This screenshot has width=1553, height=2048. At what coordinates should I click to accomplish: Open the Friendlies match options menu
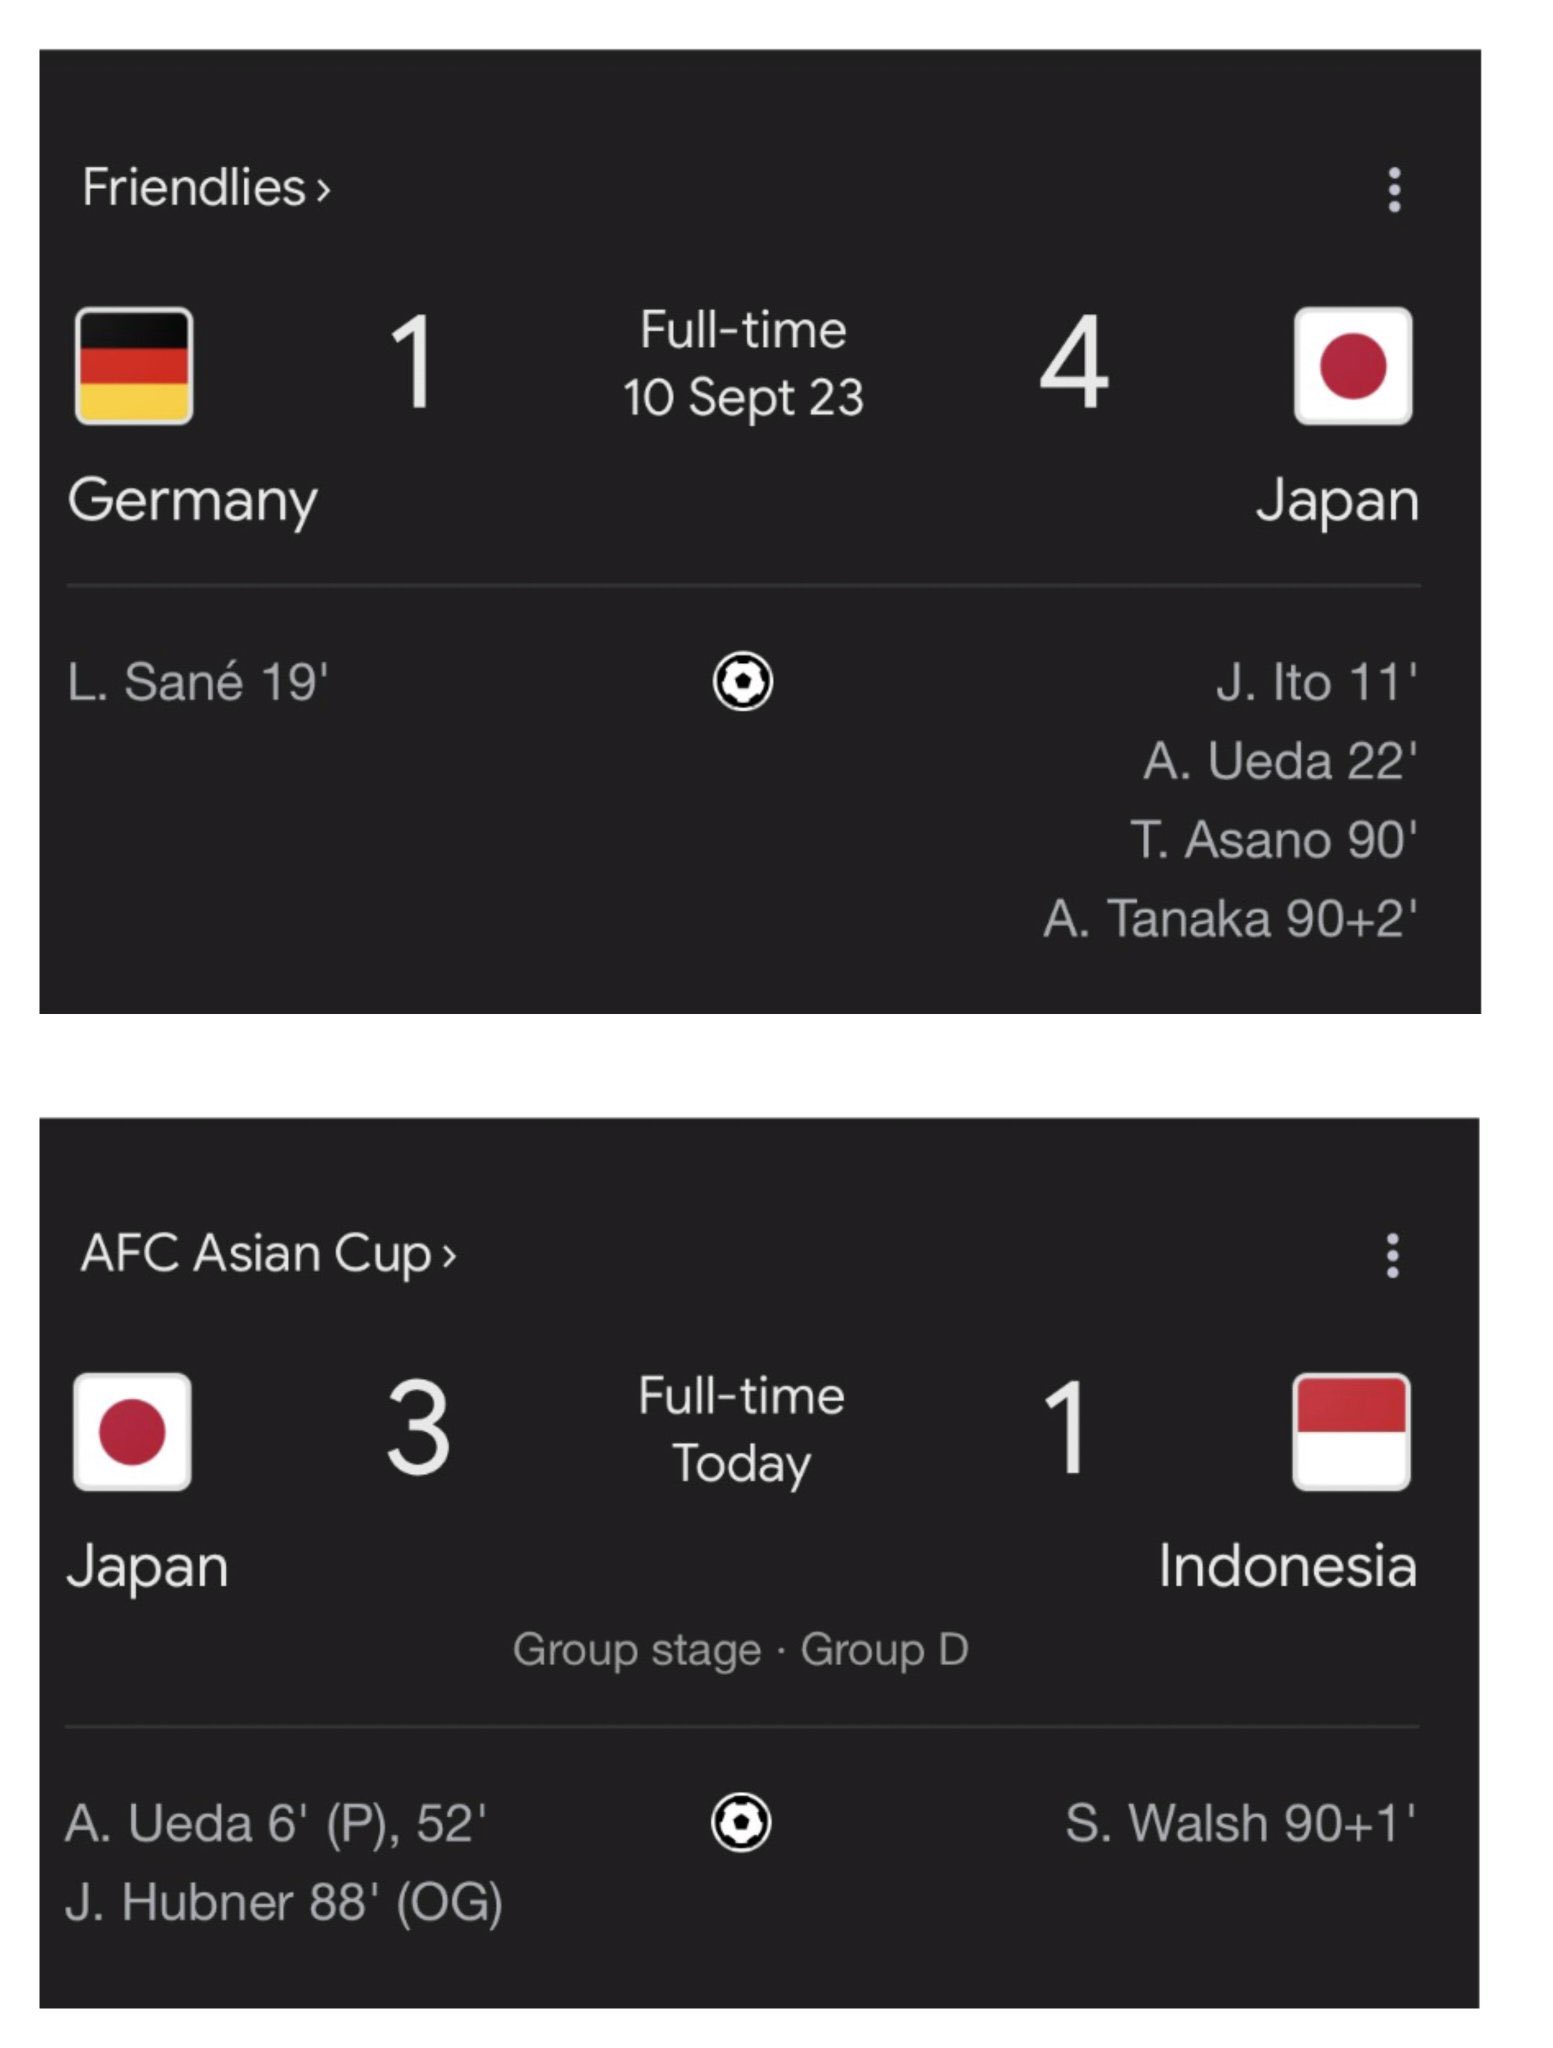coord(1394,189)
